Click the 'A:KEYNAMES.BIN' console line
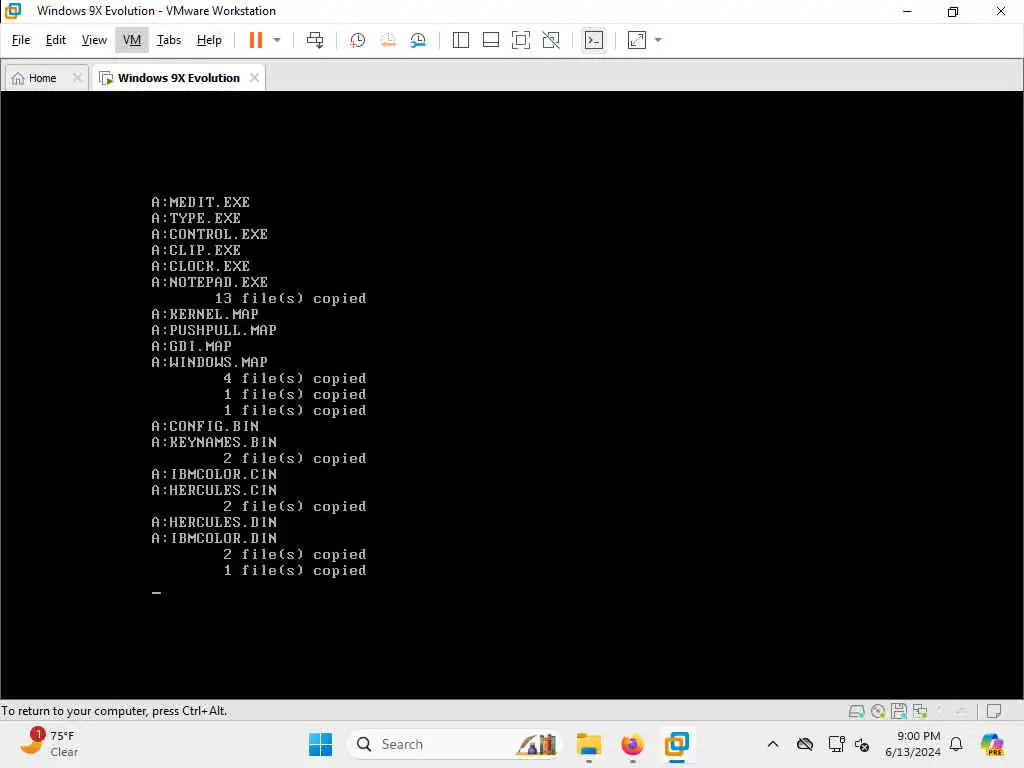This screenshot has height=768, width=1024. (x=214, y=442)
